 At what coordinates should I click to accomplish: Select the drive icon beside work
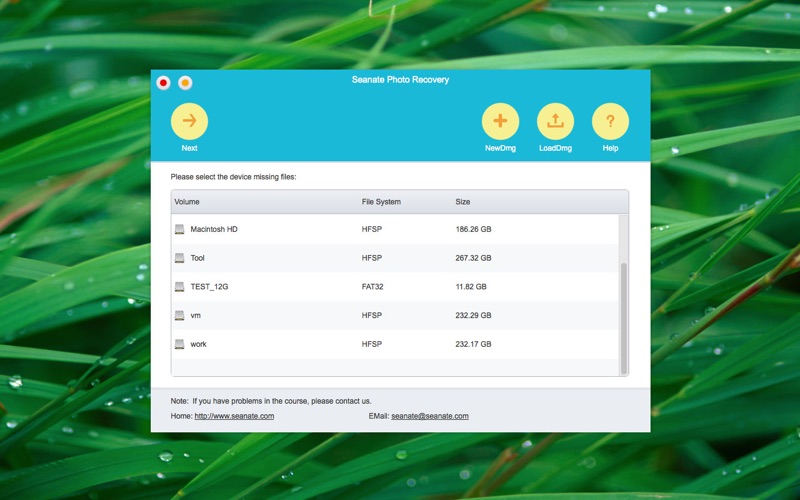click(180, 344)
